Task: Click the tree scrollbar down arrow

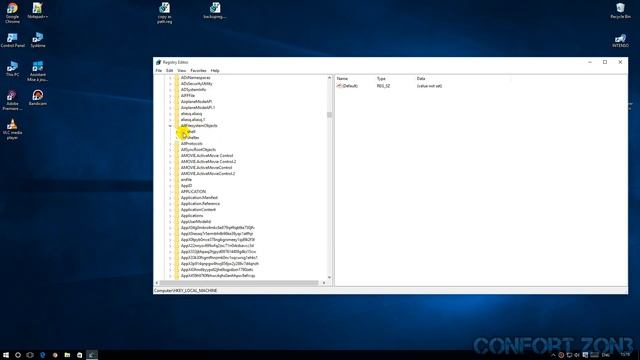Action: tap(329, 278)
